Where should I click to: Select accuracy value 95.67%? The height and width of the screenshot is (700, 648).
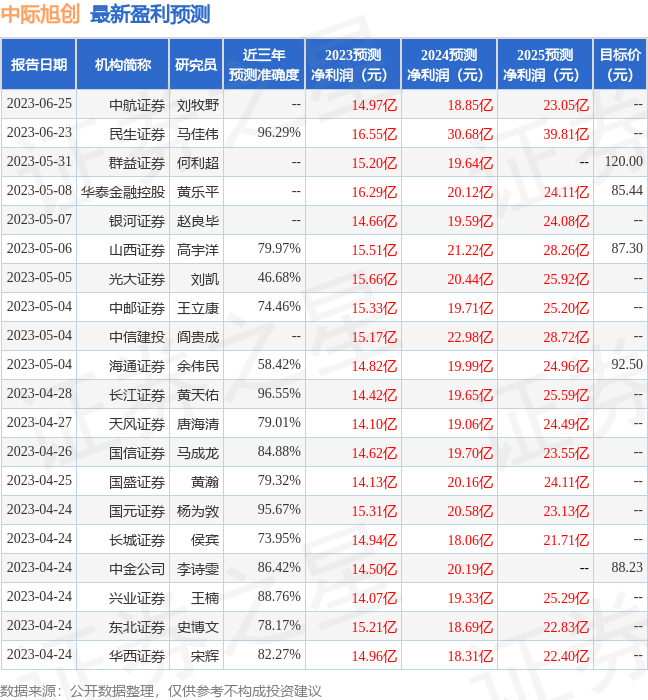[279, 509]
